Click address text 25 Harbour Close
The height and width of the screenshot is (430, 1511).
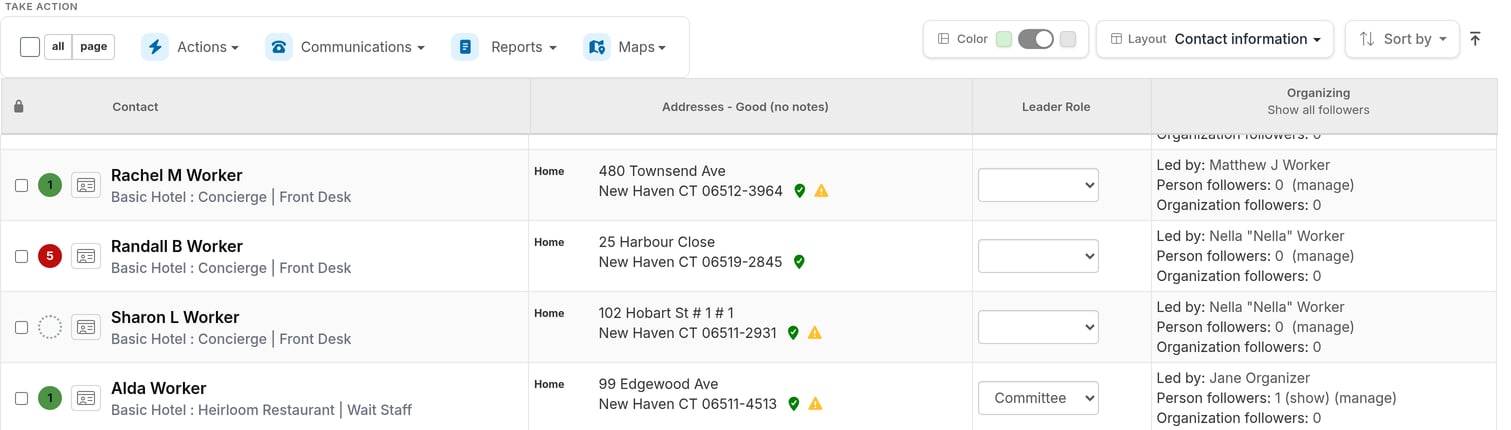tap(657, 242)
